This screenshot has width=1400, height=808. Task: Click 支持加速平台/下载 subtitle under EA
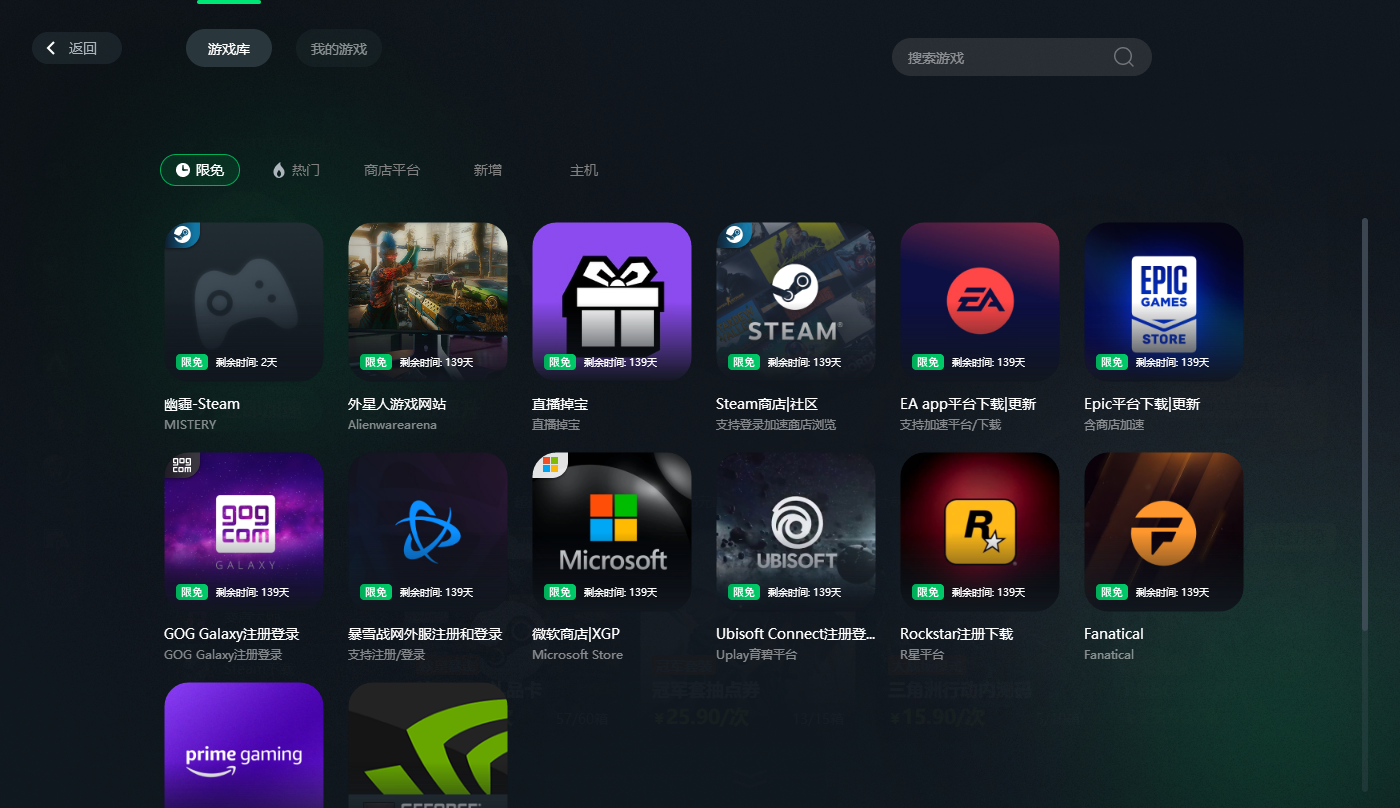[950, 425]
